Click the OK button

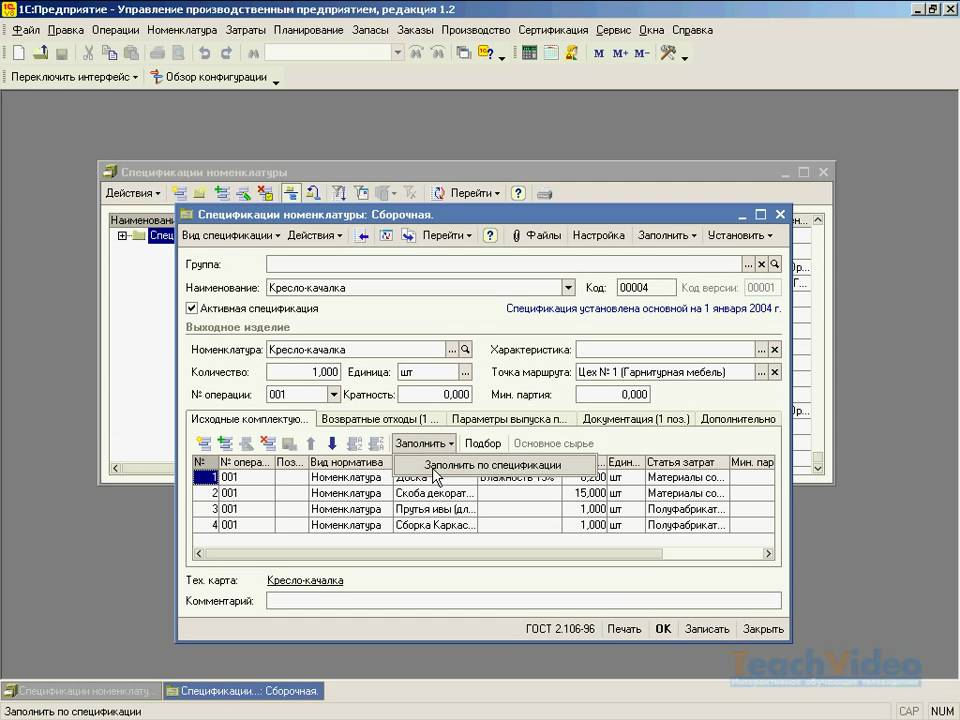click(x=663, y=629)
